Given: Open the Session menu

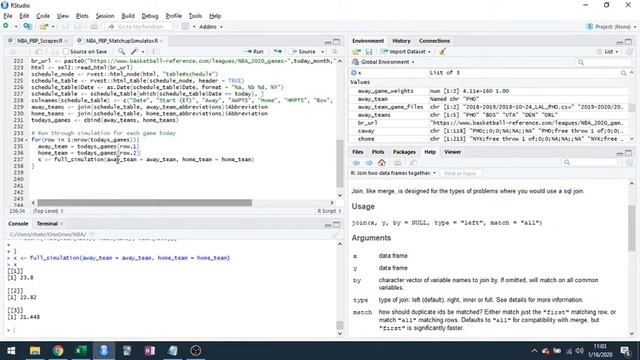Looking at the screenshot, I should pos(105,16).
